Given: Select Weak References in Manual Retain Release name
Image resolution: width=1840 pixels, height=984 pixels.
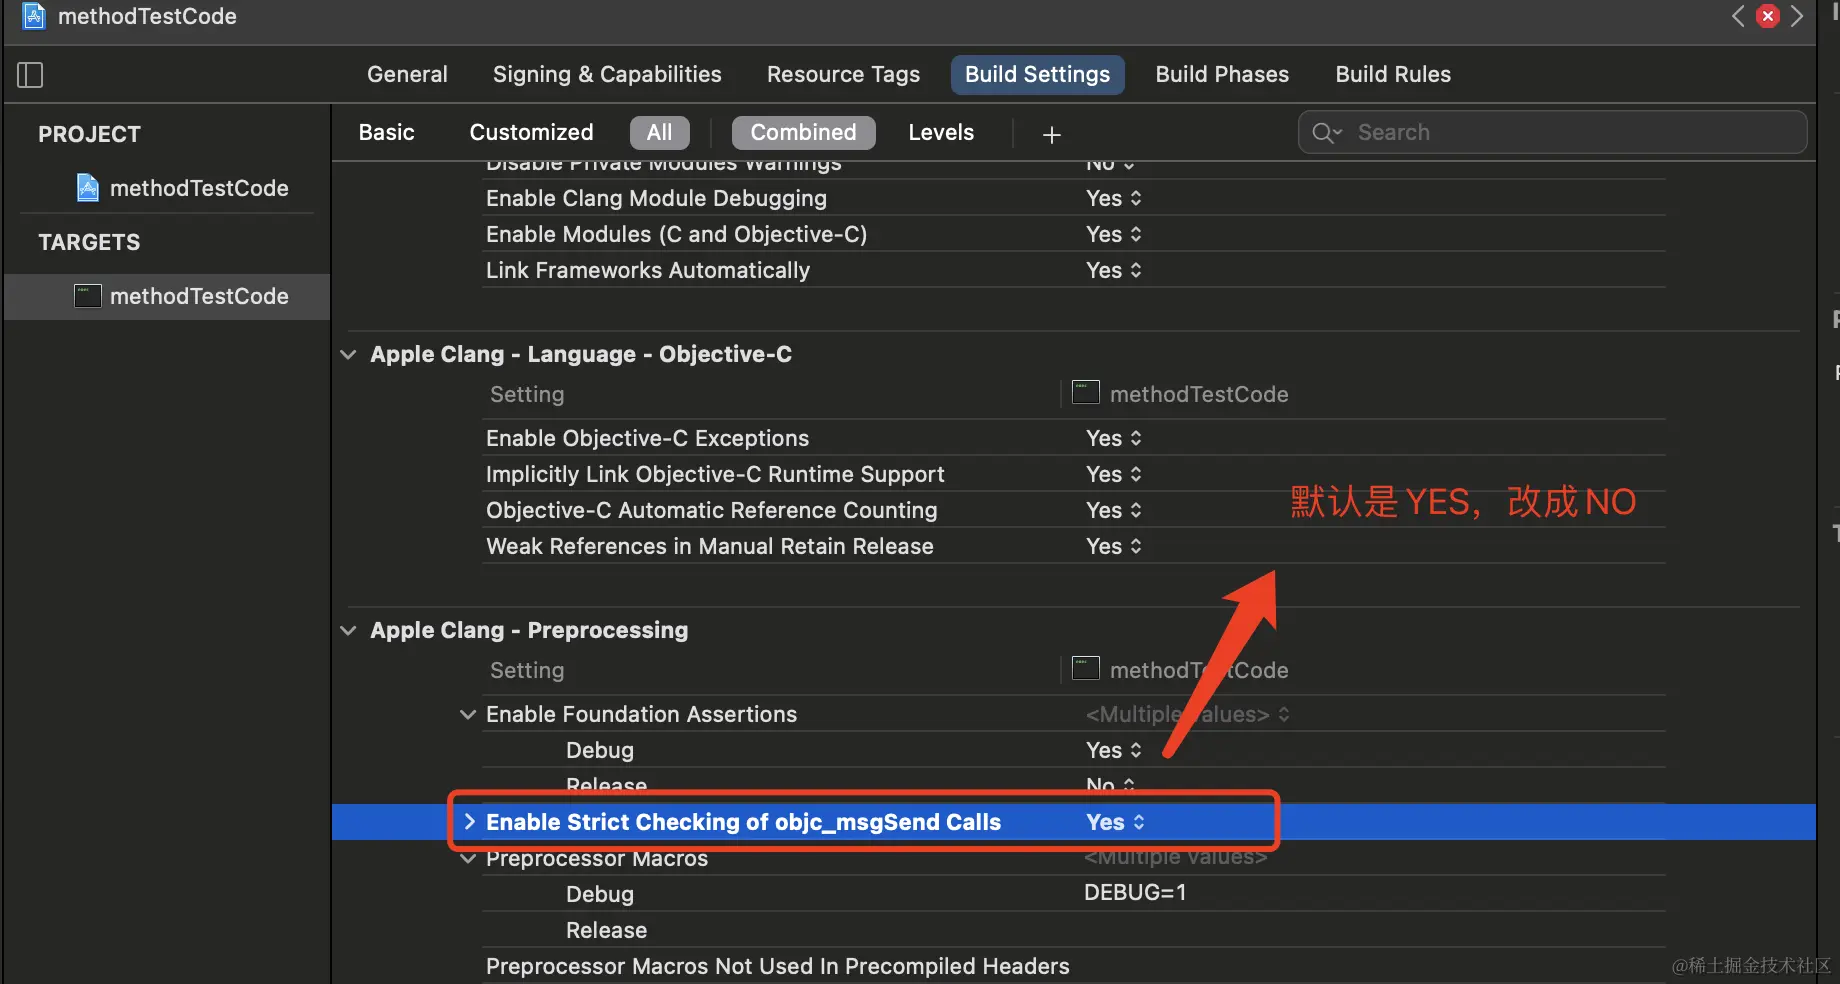Looking at the screenshot, I should coord(709,547).
